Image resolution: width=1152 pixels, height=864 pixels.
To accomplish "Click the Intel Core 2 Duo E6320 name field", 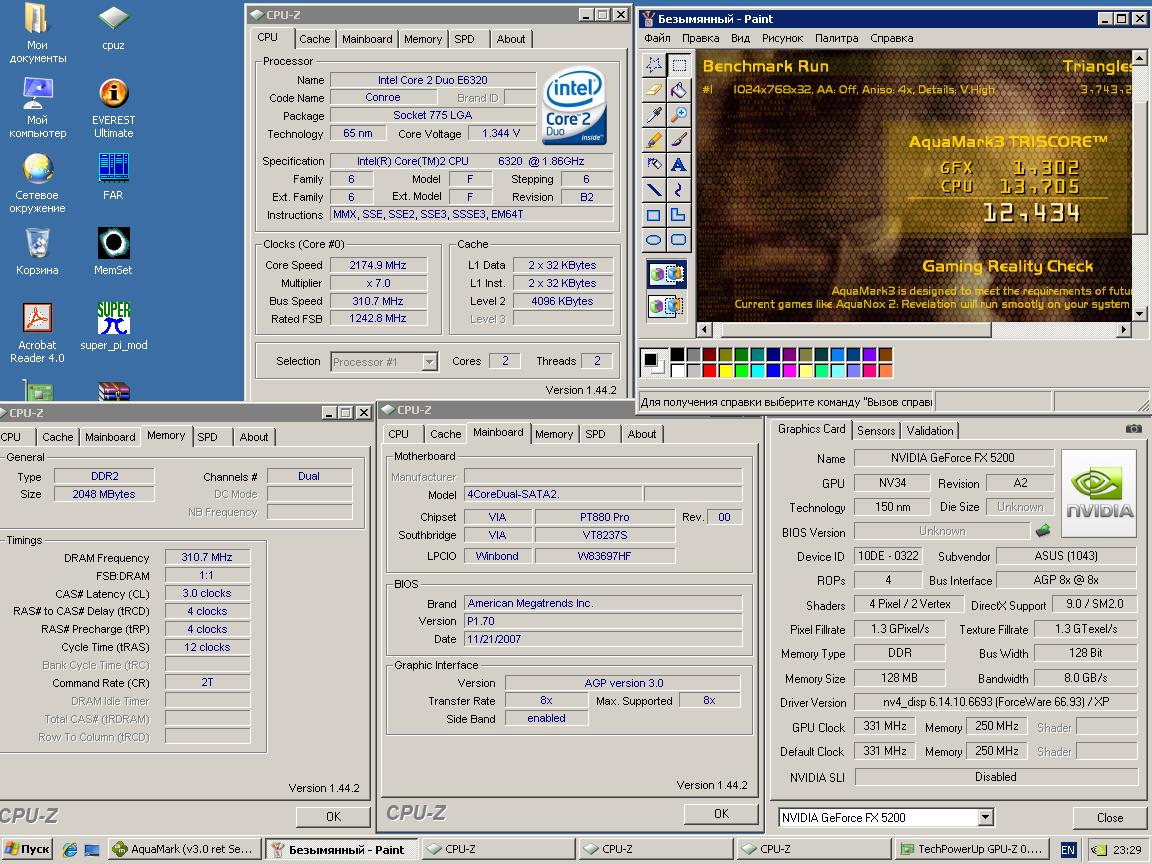I will coord(433,80).
